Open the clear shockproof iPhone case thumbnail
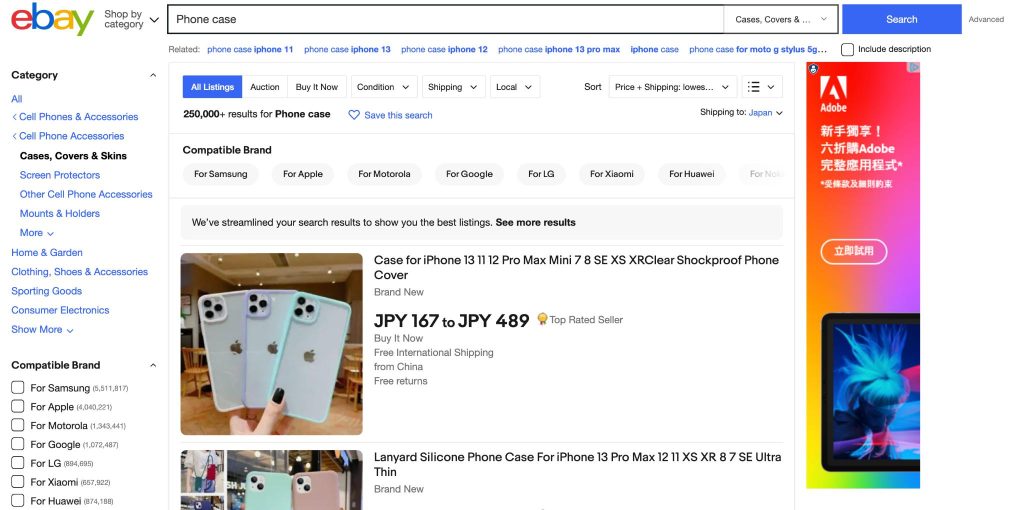1024x510 pixels. (x=271, y=343)
